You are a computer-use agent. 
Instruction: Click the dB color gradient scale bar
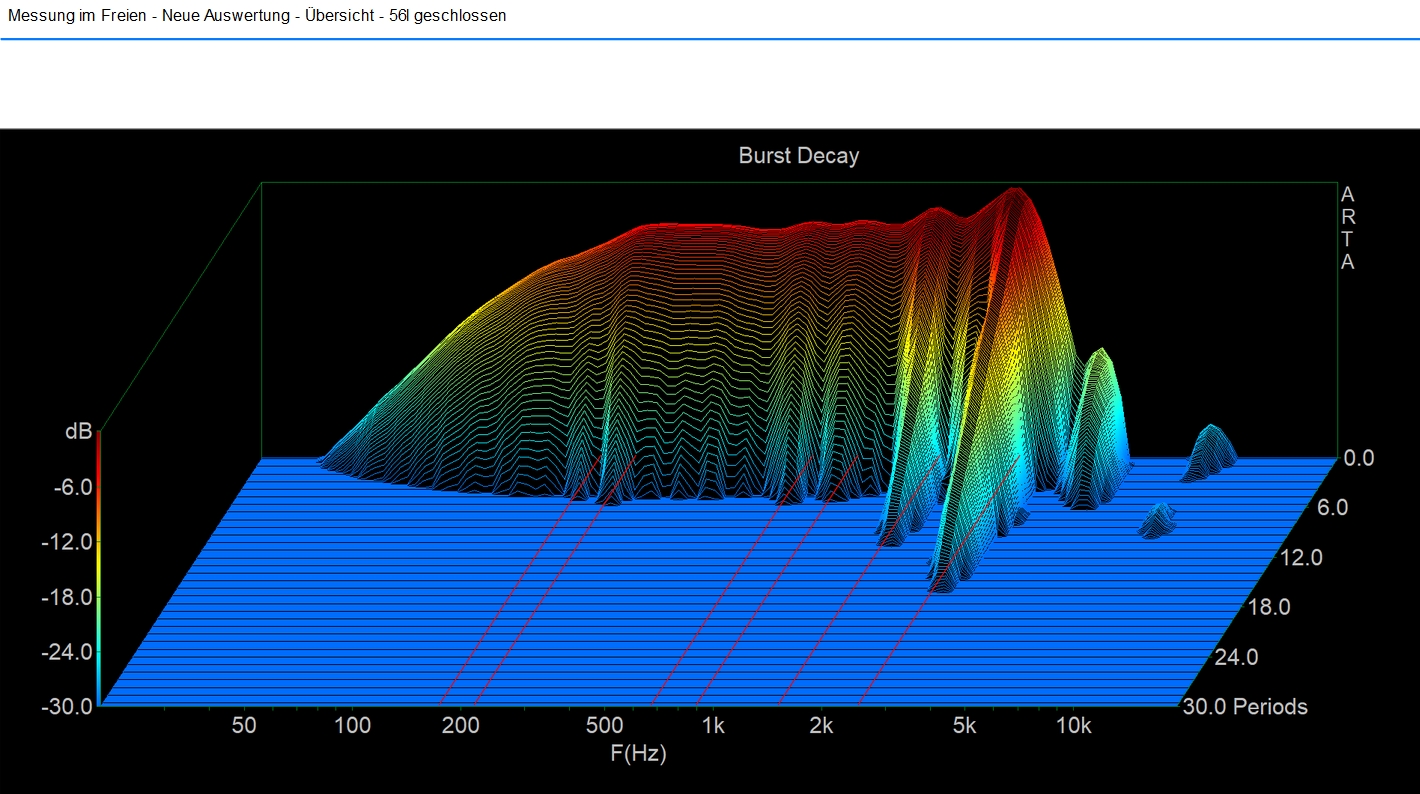pos(98,570)
